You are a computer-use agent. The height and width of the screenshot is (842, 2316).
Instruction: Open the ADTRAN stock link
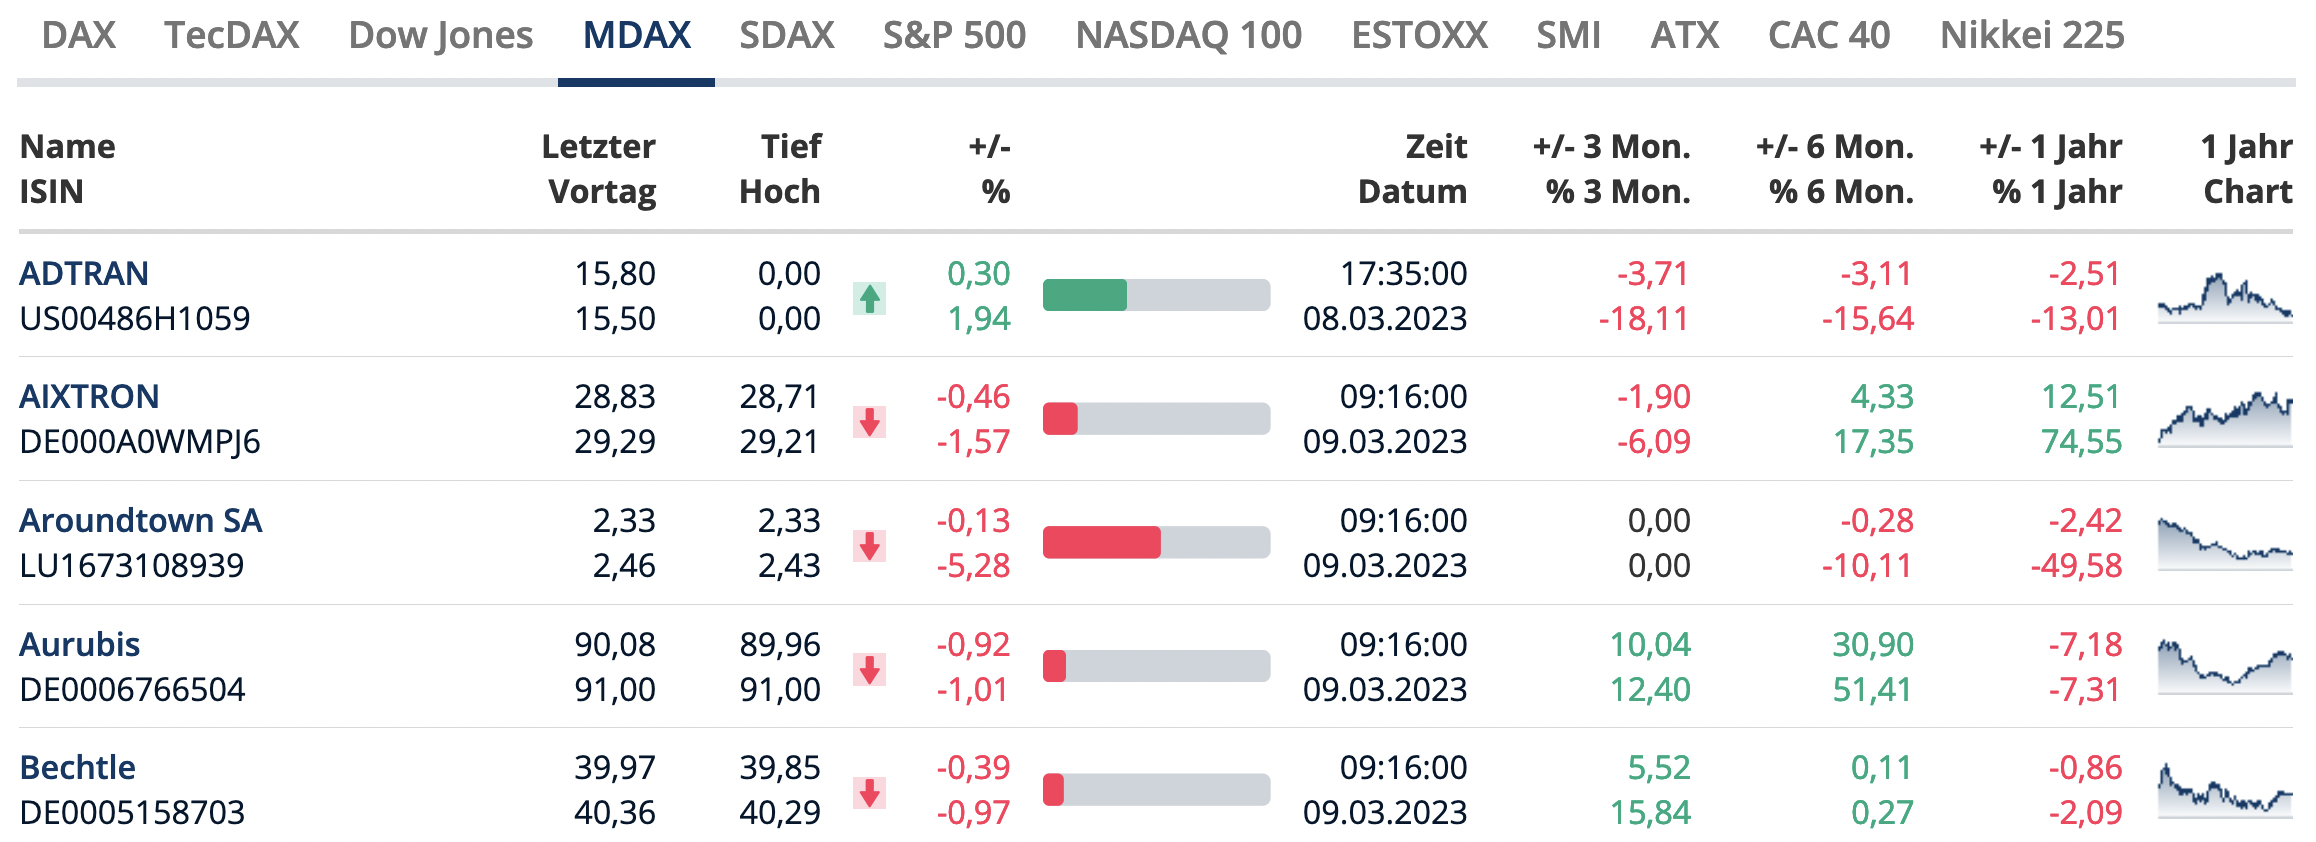pyautogui.click(x=84, y=273)
